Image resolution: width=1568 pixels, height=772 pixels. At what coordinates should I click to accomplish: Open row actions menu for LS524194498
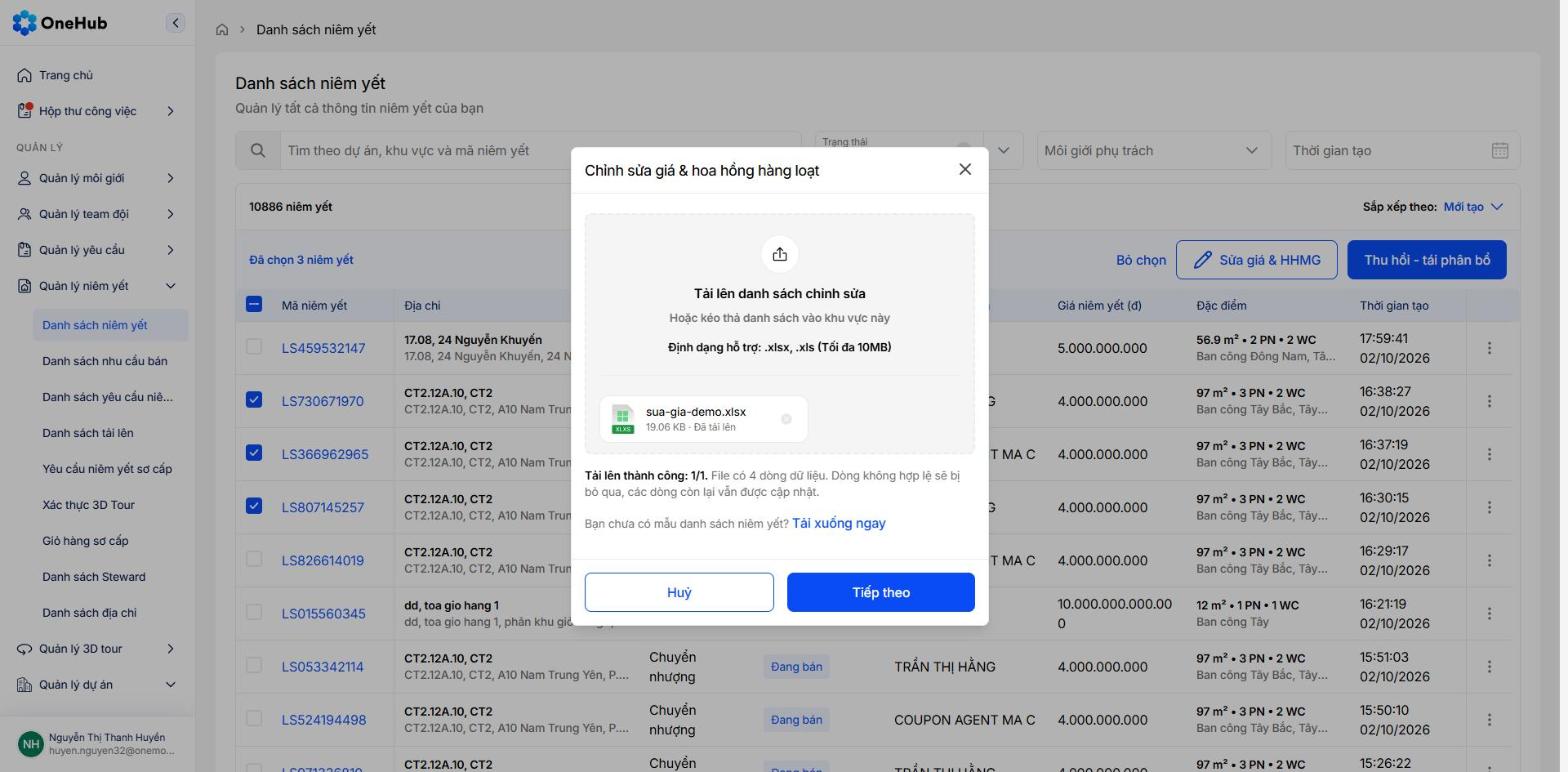click(x=1489, y=719)
